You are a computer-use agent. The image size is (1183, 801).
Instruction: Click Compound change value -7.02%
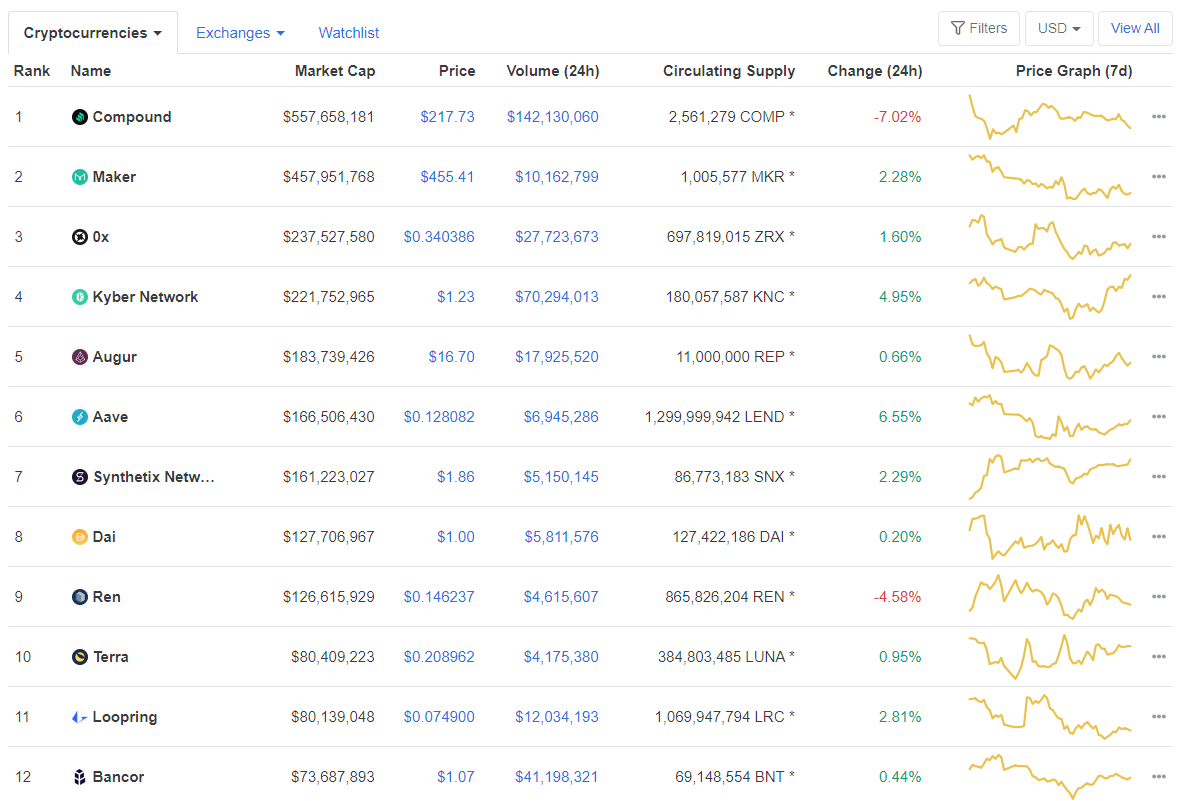897,117
